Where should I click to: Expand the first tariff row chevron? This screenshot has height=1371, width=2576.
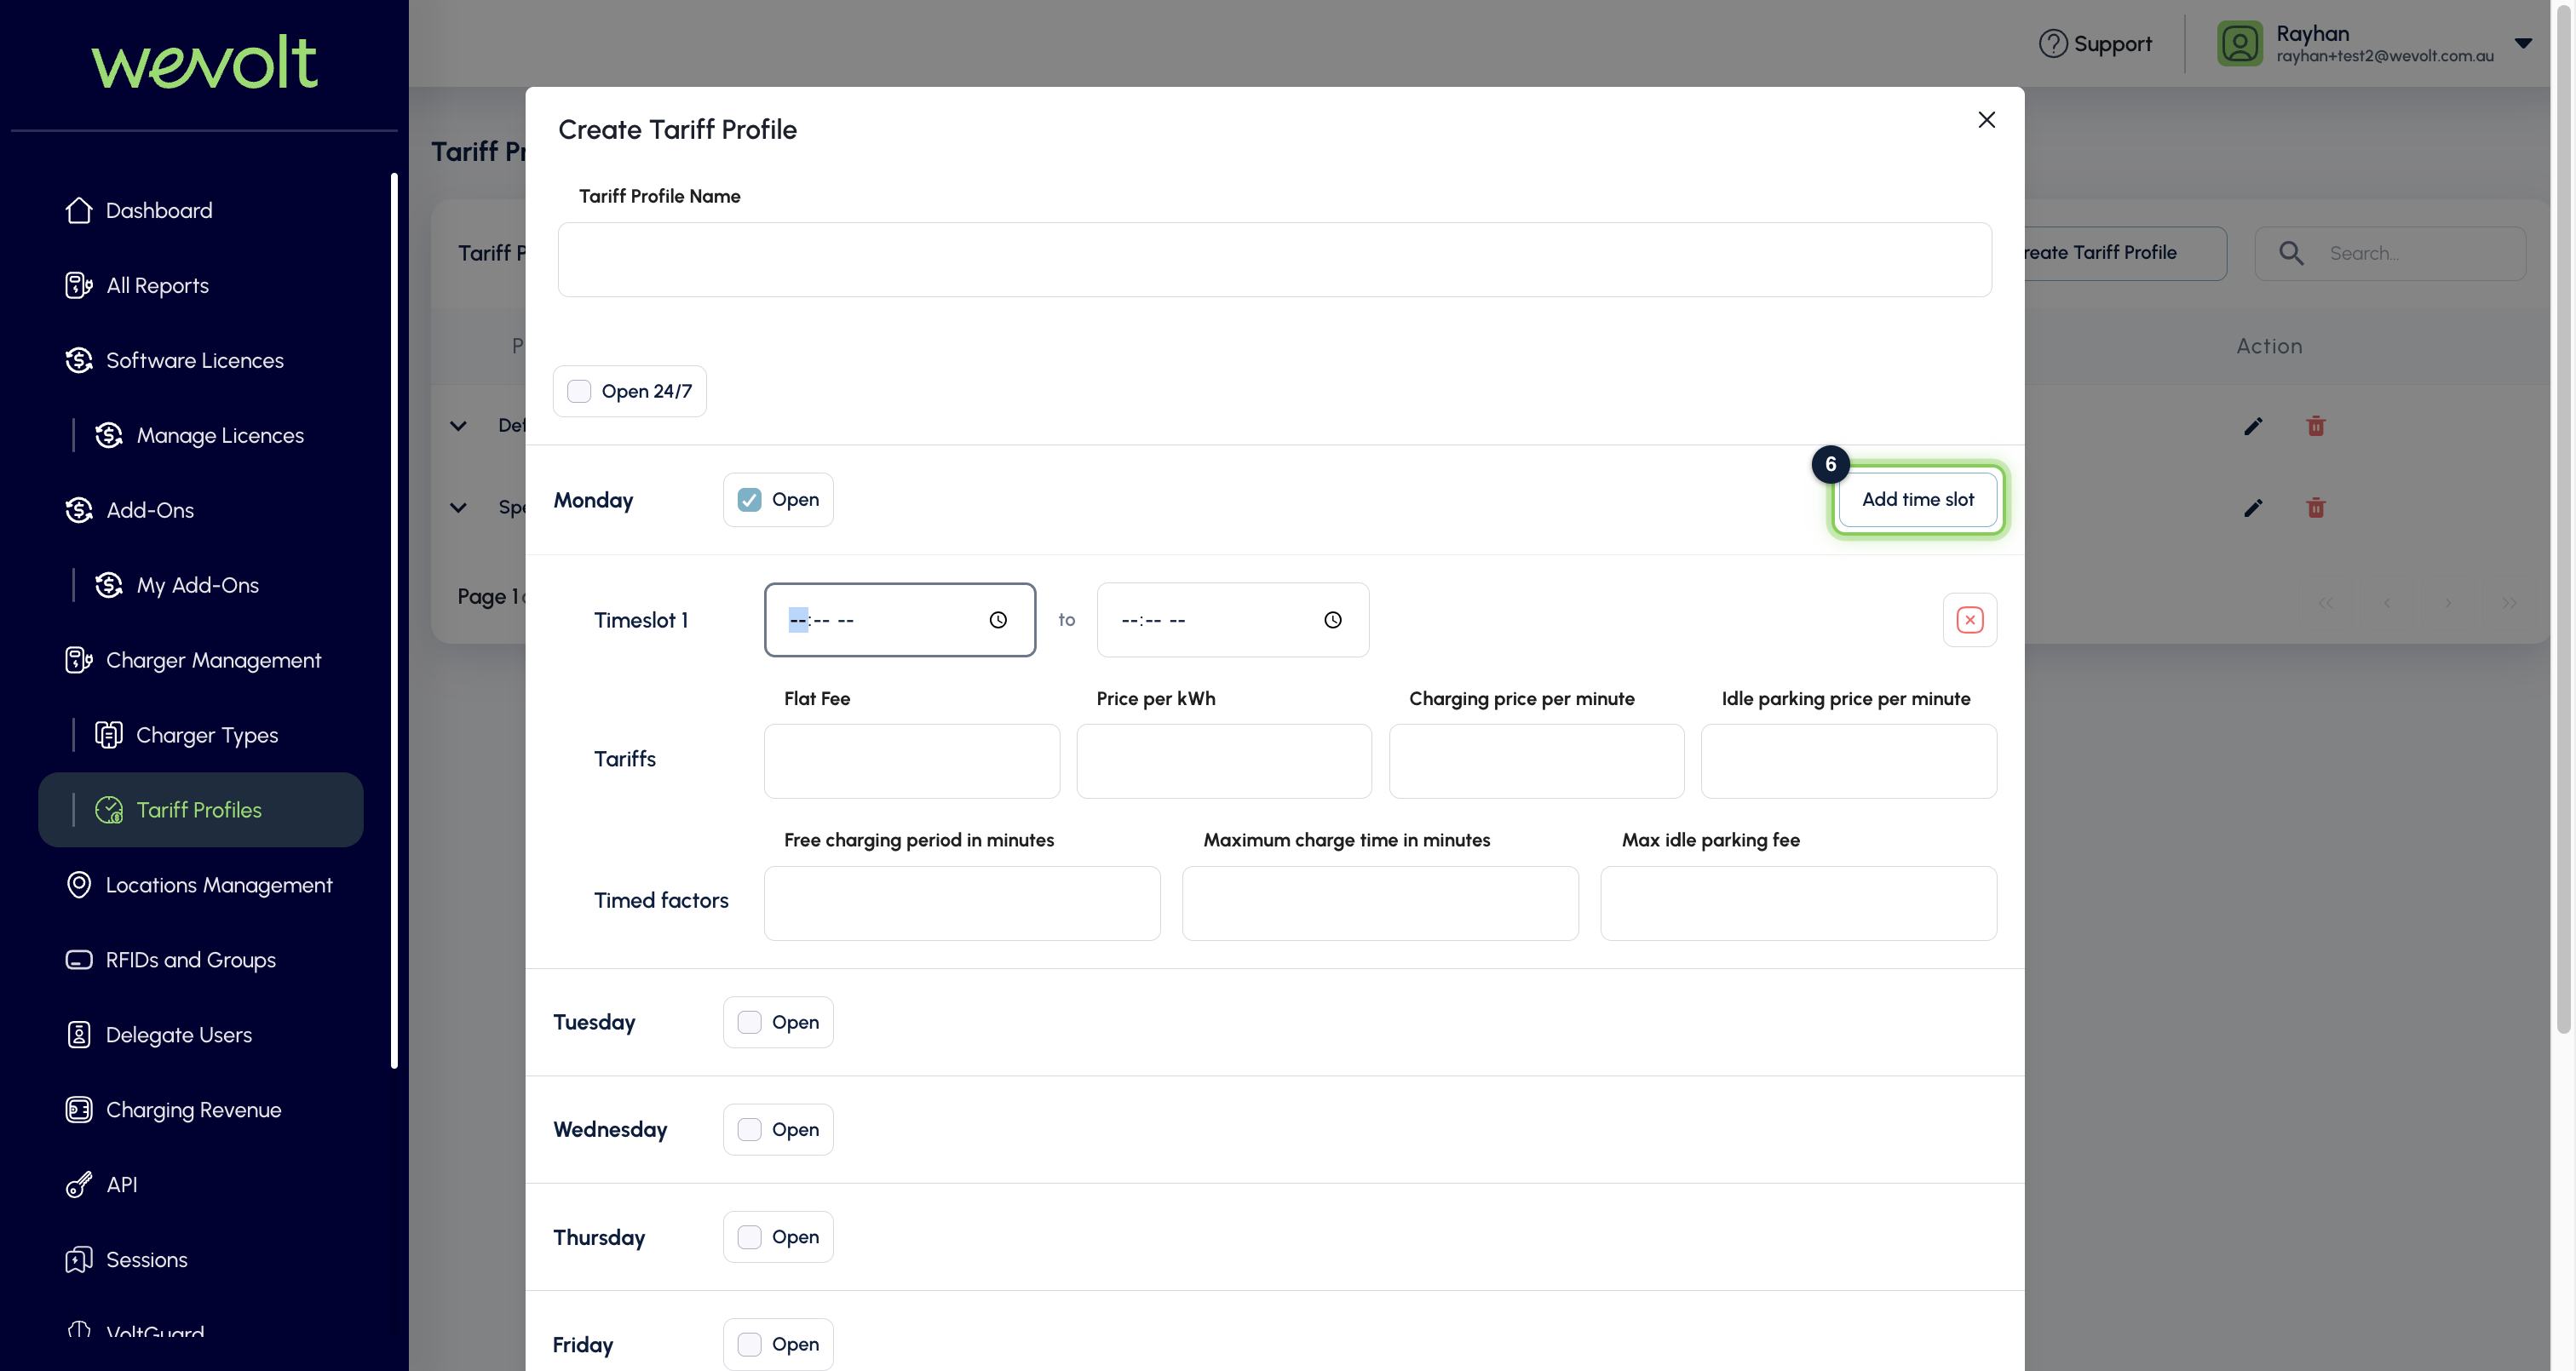[458, 426]
